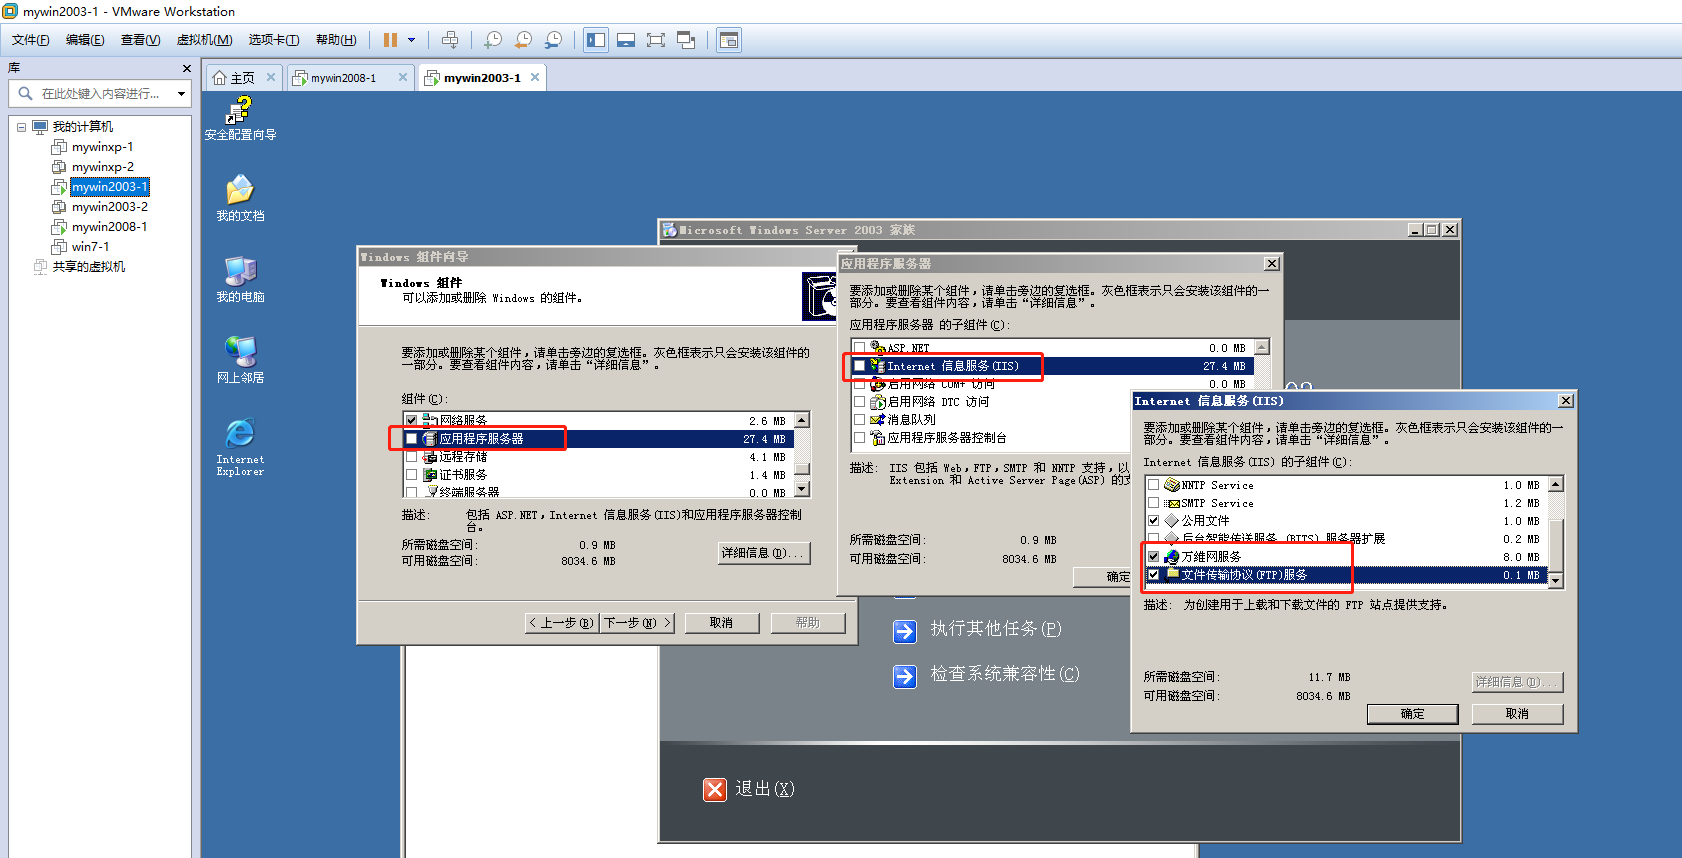This screenshot has width=1682, height=858.
Task: Click the revert to snapshot icon
Action: [523, 40]
